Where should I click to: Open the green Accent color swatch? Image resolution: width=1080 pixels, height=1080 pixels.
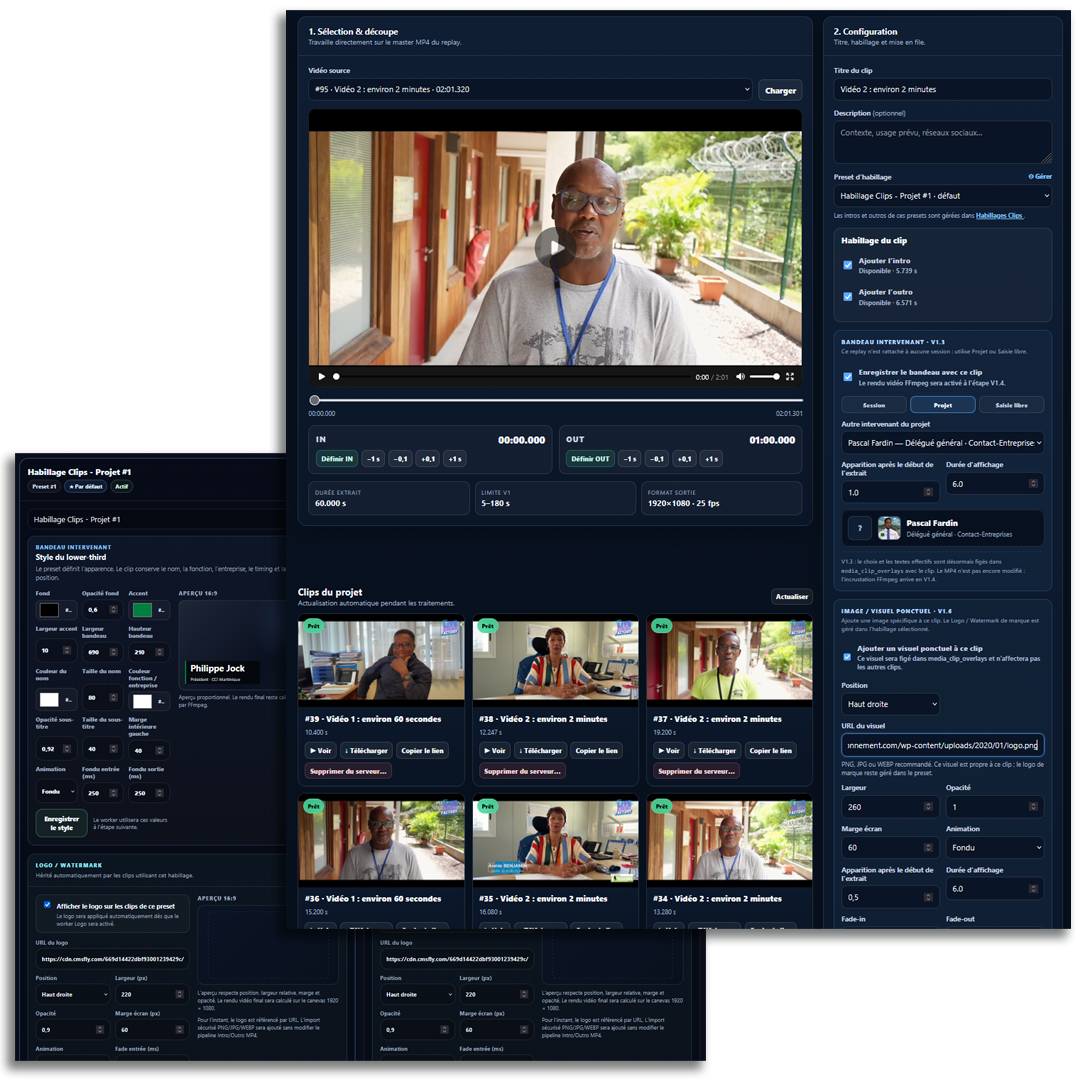click(142, 610)
